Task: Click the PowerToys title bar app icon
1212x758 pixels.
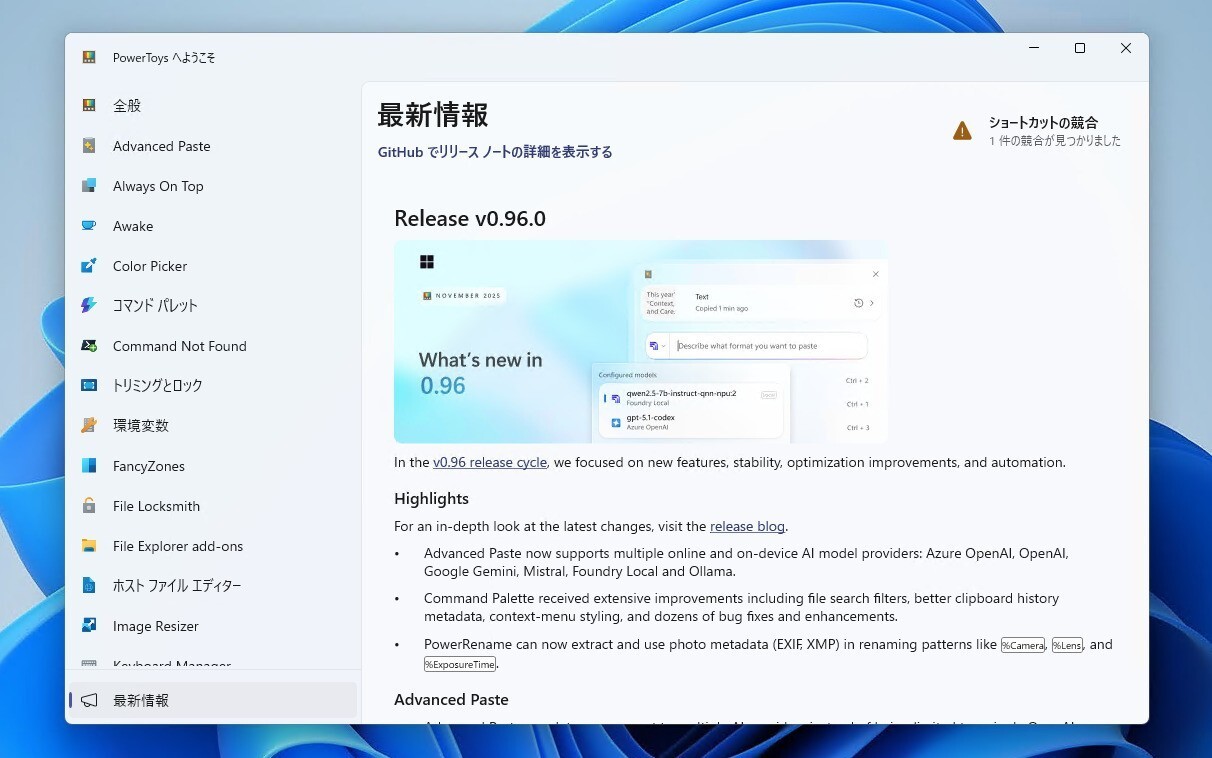Action: [x=89, y=57]
